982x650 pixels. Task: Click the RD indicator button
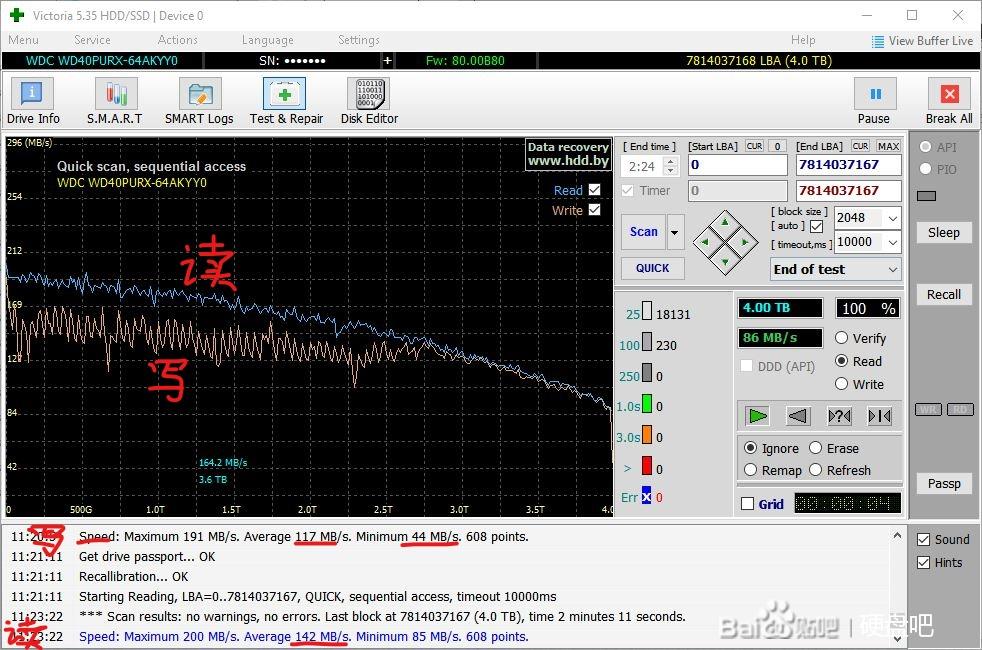960,410
